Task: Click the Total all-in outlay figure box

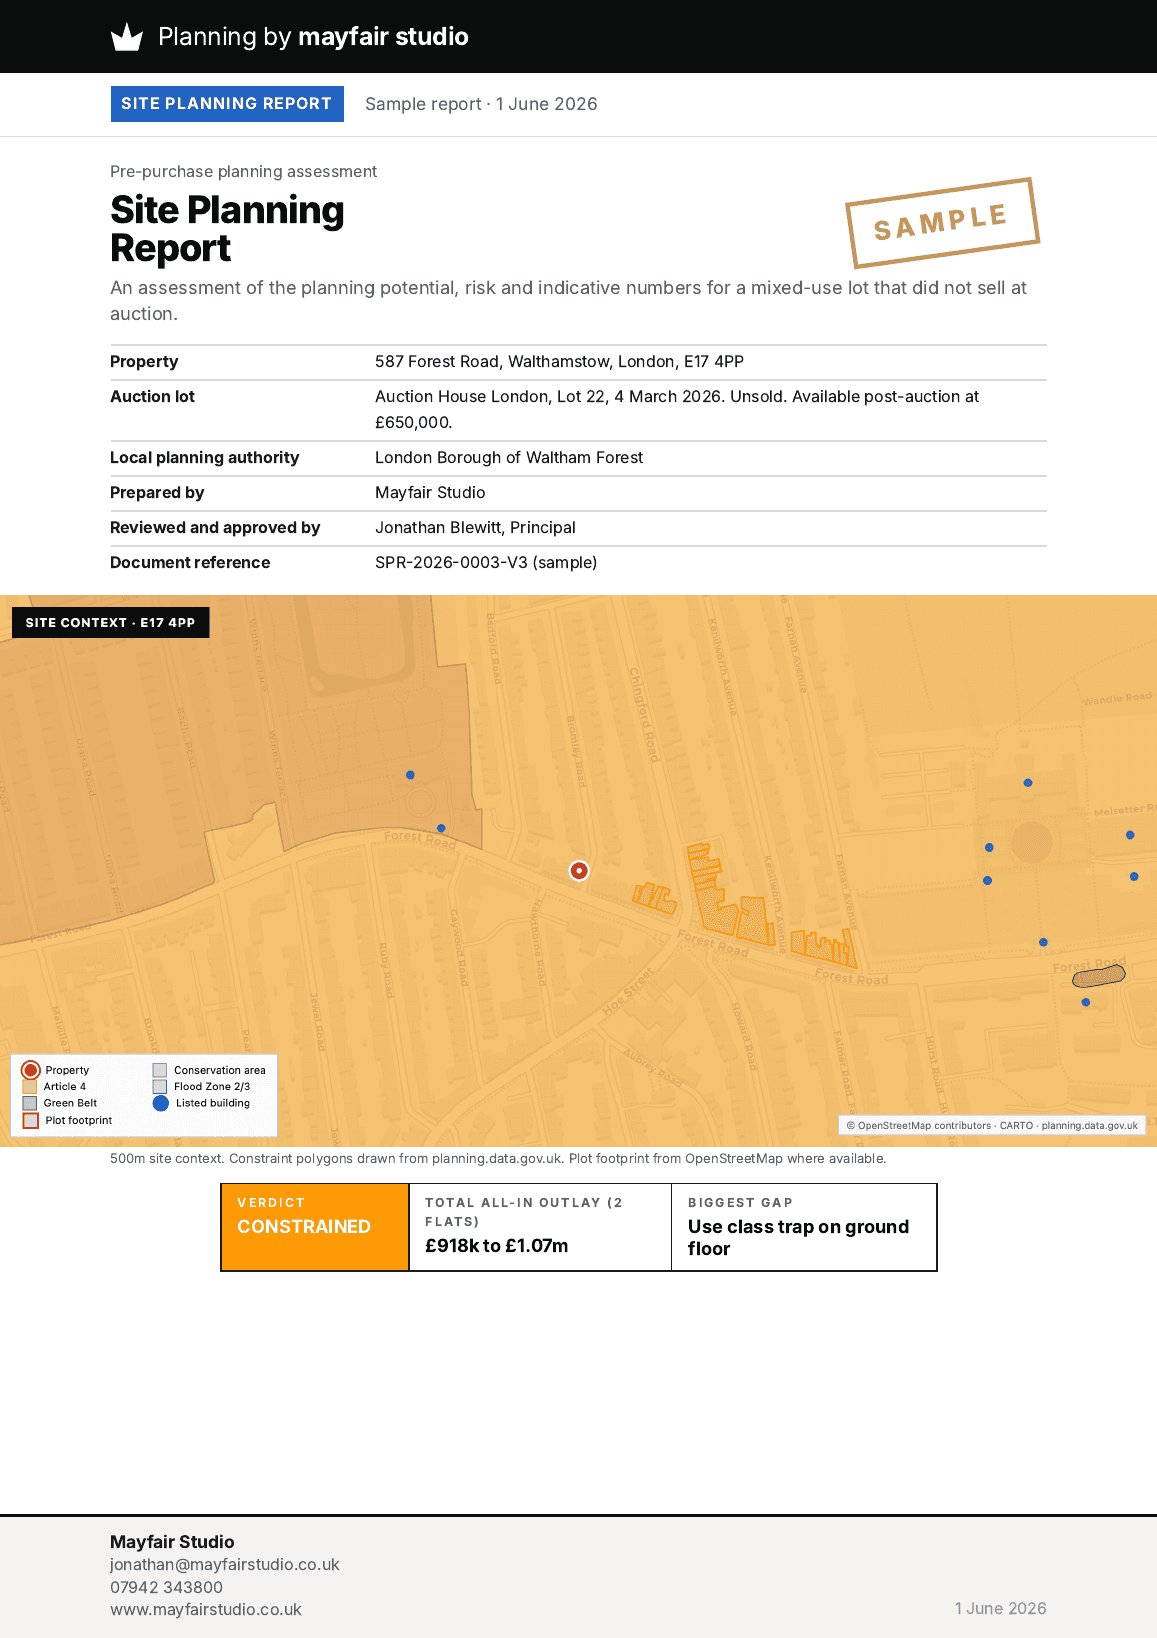Action: [540, 1227]
